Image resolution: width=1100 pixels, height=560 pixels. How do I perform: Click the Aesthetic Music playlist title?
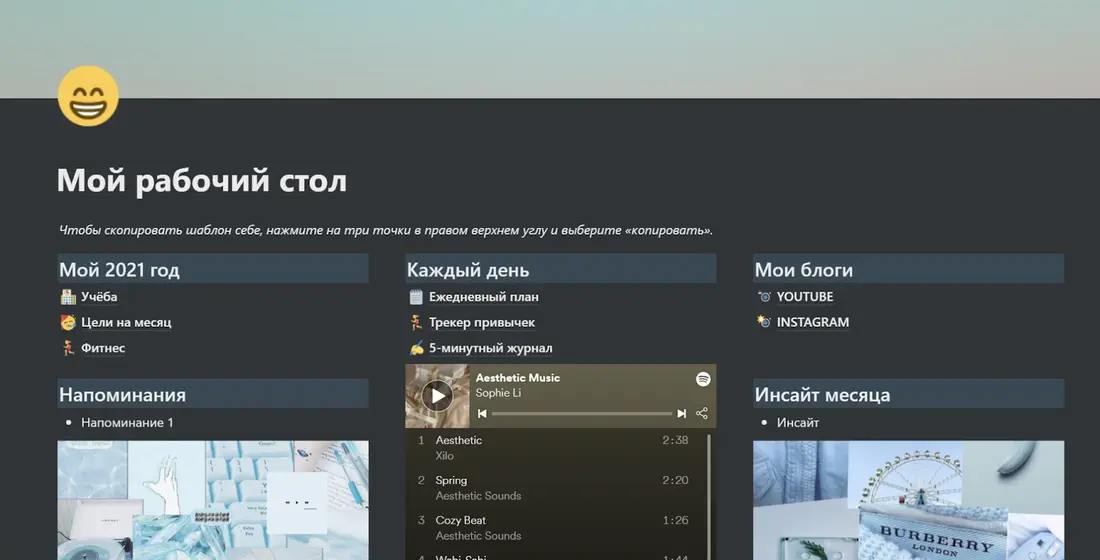tap(518, 378)
